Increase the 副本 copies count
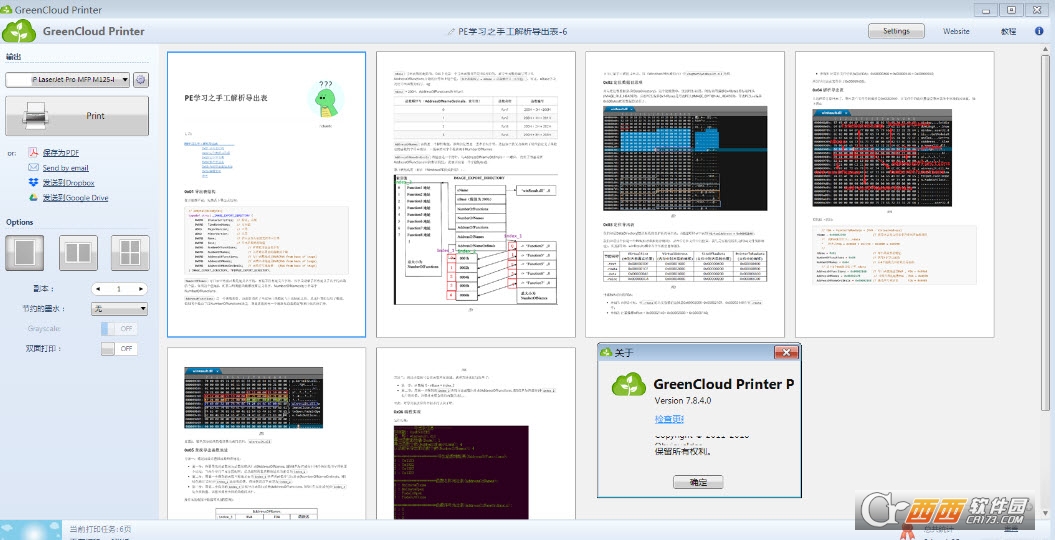The width and height of the screenshot is (1055, 540). click(141, 289)
